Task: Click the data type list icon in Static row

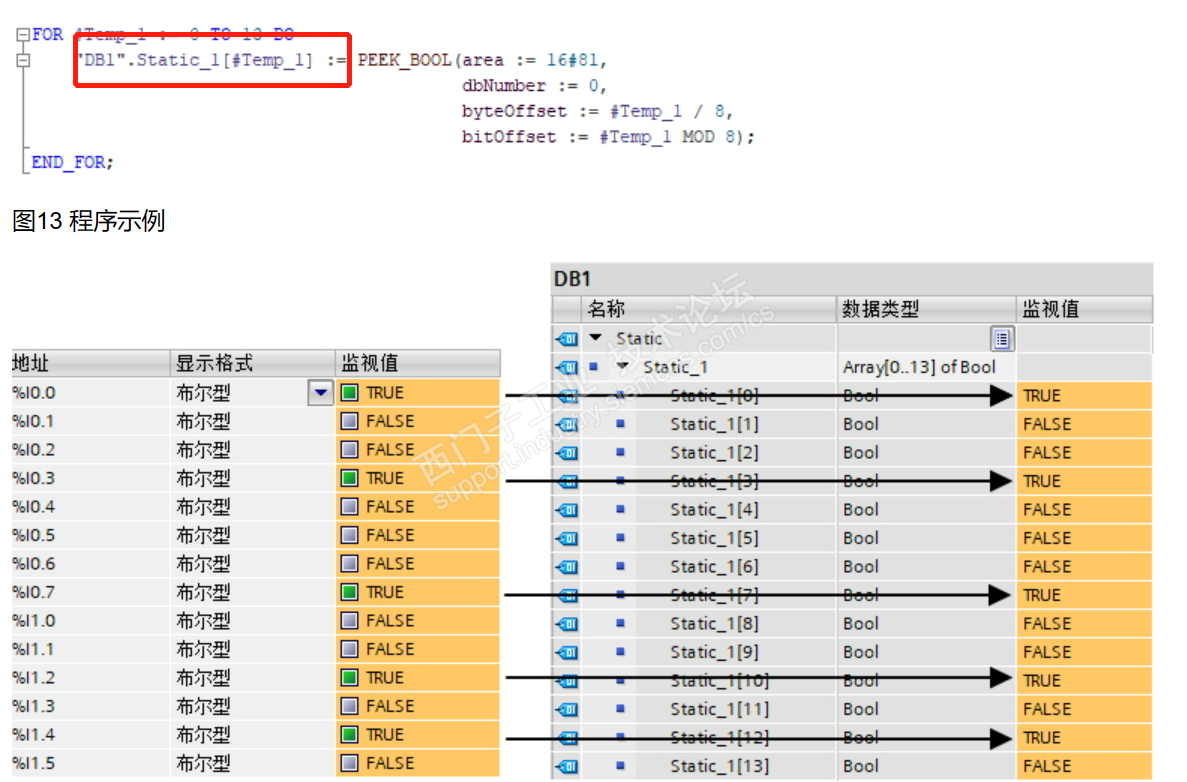Action: [x=1002, y=339]
